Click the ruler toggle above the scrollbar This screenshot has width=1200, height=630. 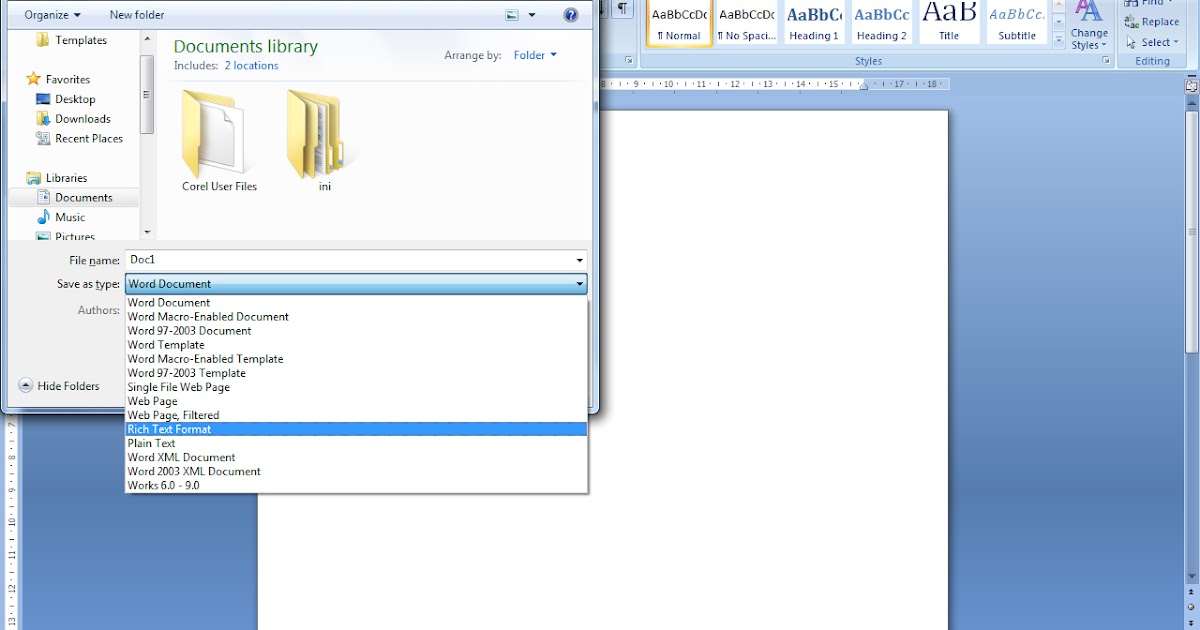[x=1191, y=87]
